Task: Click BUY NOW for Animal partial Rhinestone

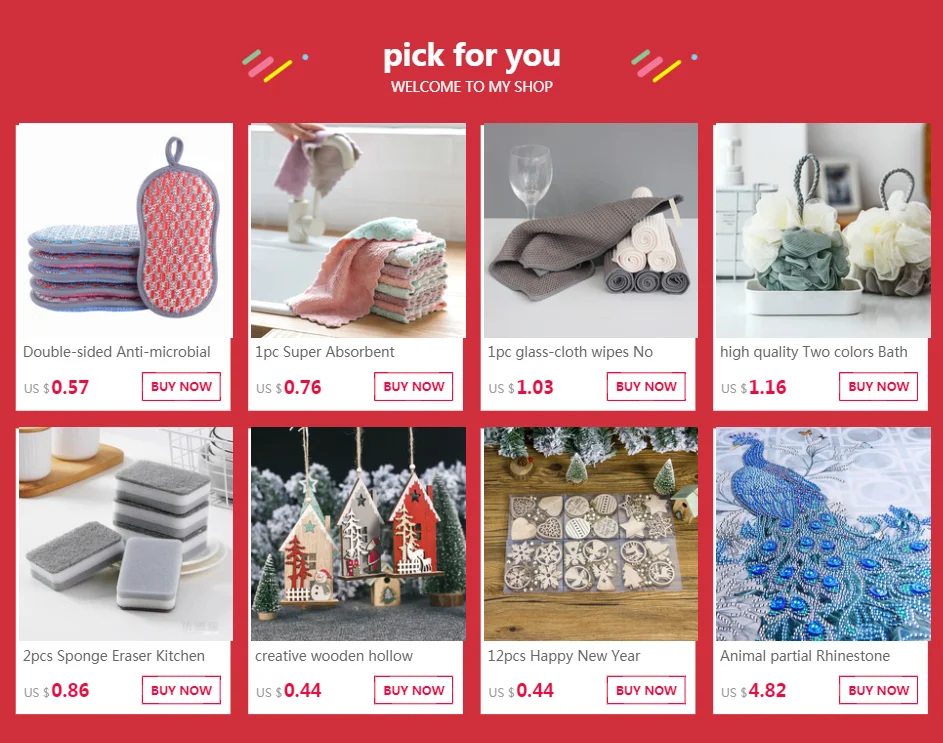Action: (x=879, y=690)
